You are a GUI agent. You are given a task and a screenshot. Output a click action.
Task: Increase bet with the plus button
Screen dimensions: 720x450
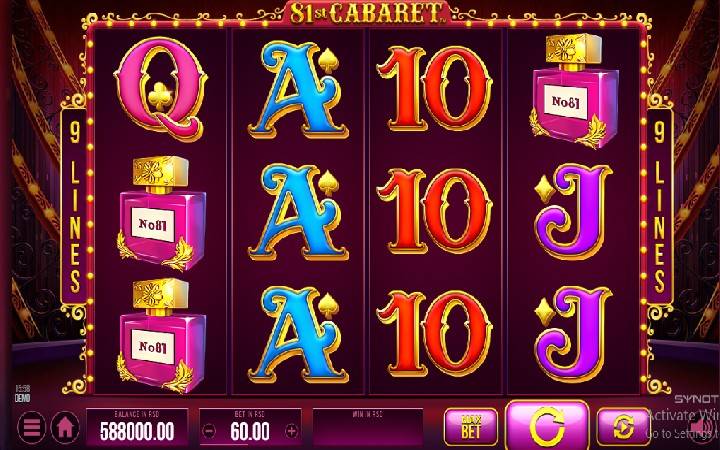coord(292,431)
